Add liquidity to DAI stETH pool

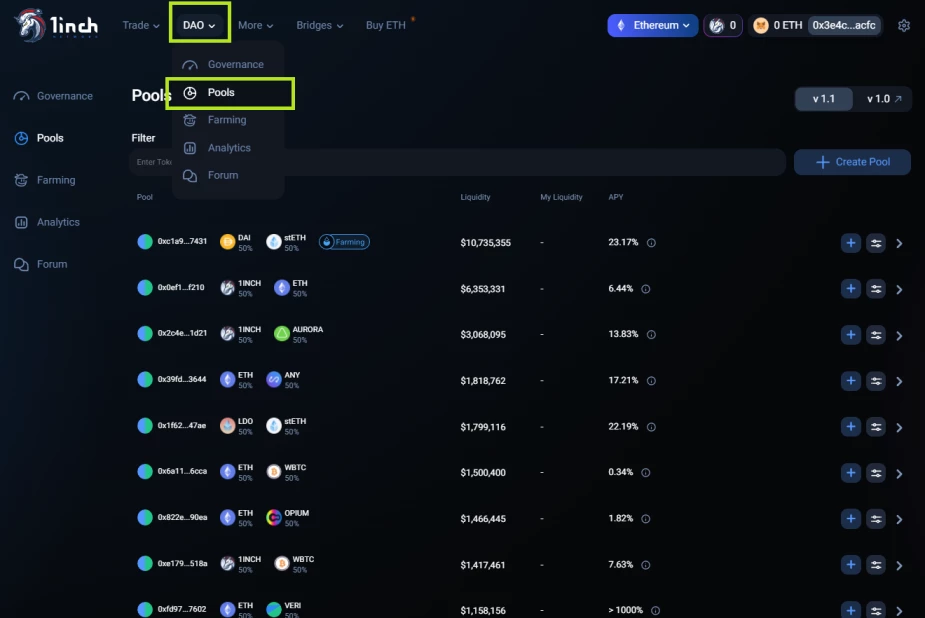point(851,243)
